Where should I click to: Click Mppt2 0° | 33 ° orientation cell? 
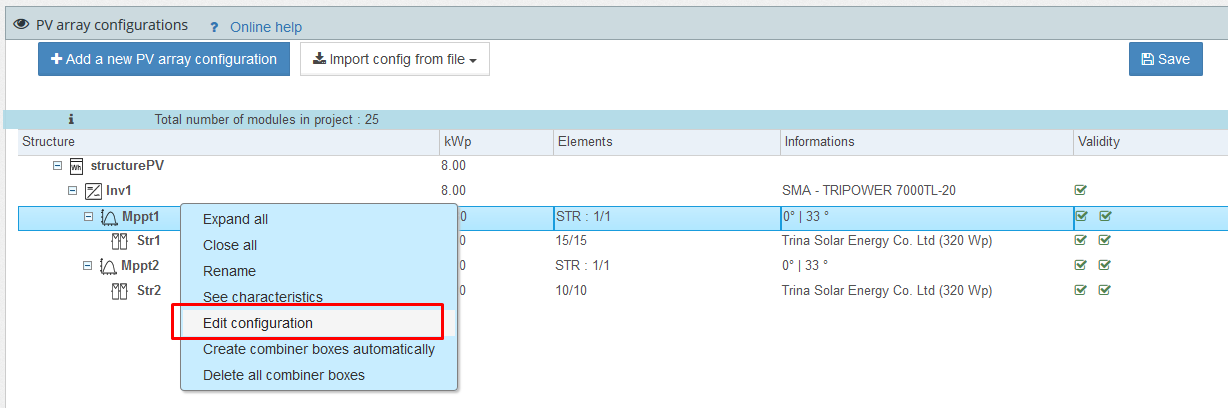pos(805,265)
